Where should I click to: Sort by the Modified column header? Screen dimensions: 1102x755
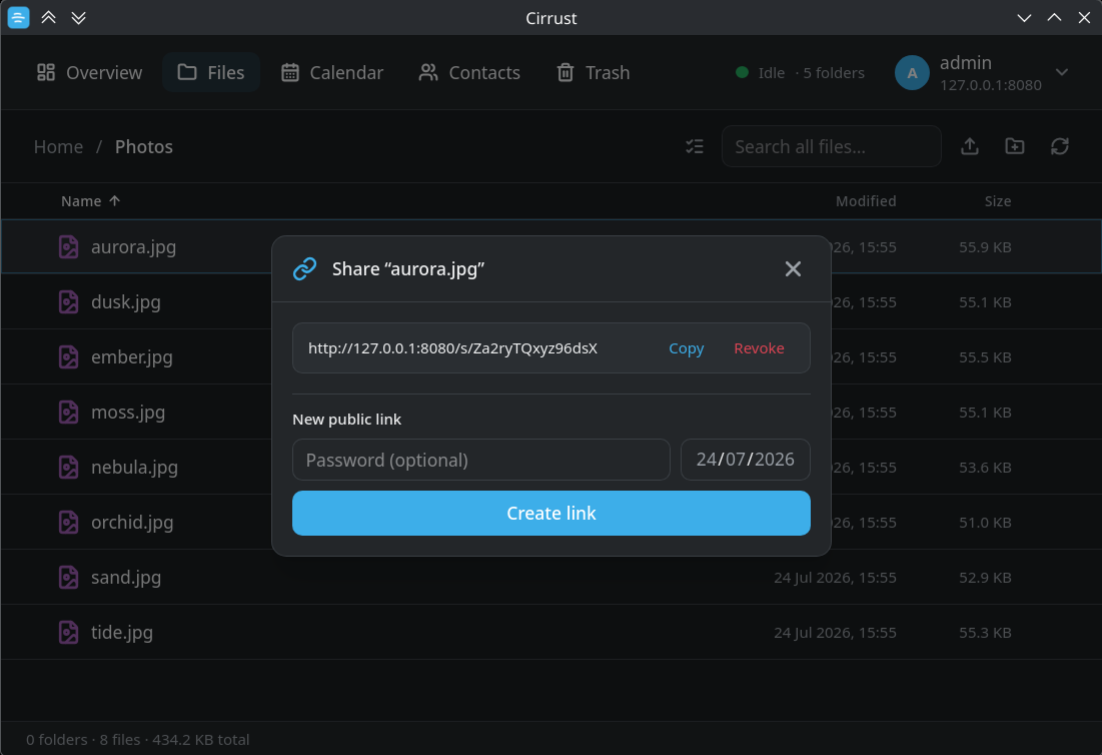coord(866,201)
